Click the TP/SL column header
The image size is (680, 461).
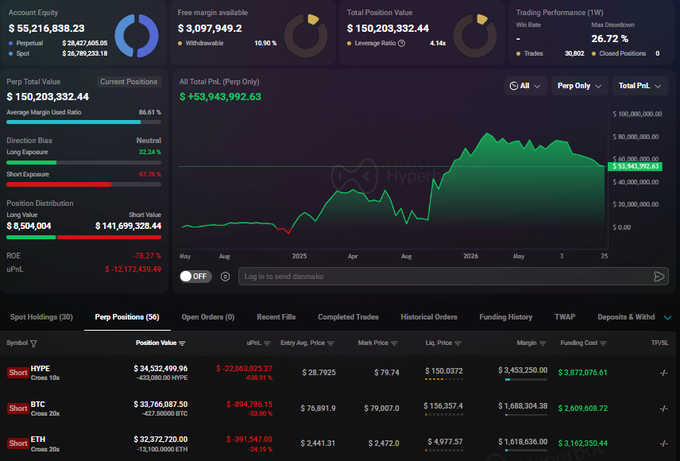pos(660,343)
